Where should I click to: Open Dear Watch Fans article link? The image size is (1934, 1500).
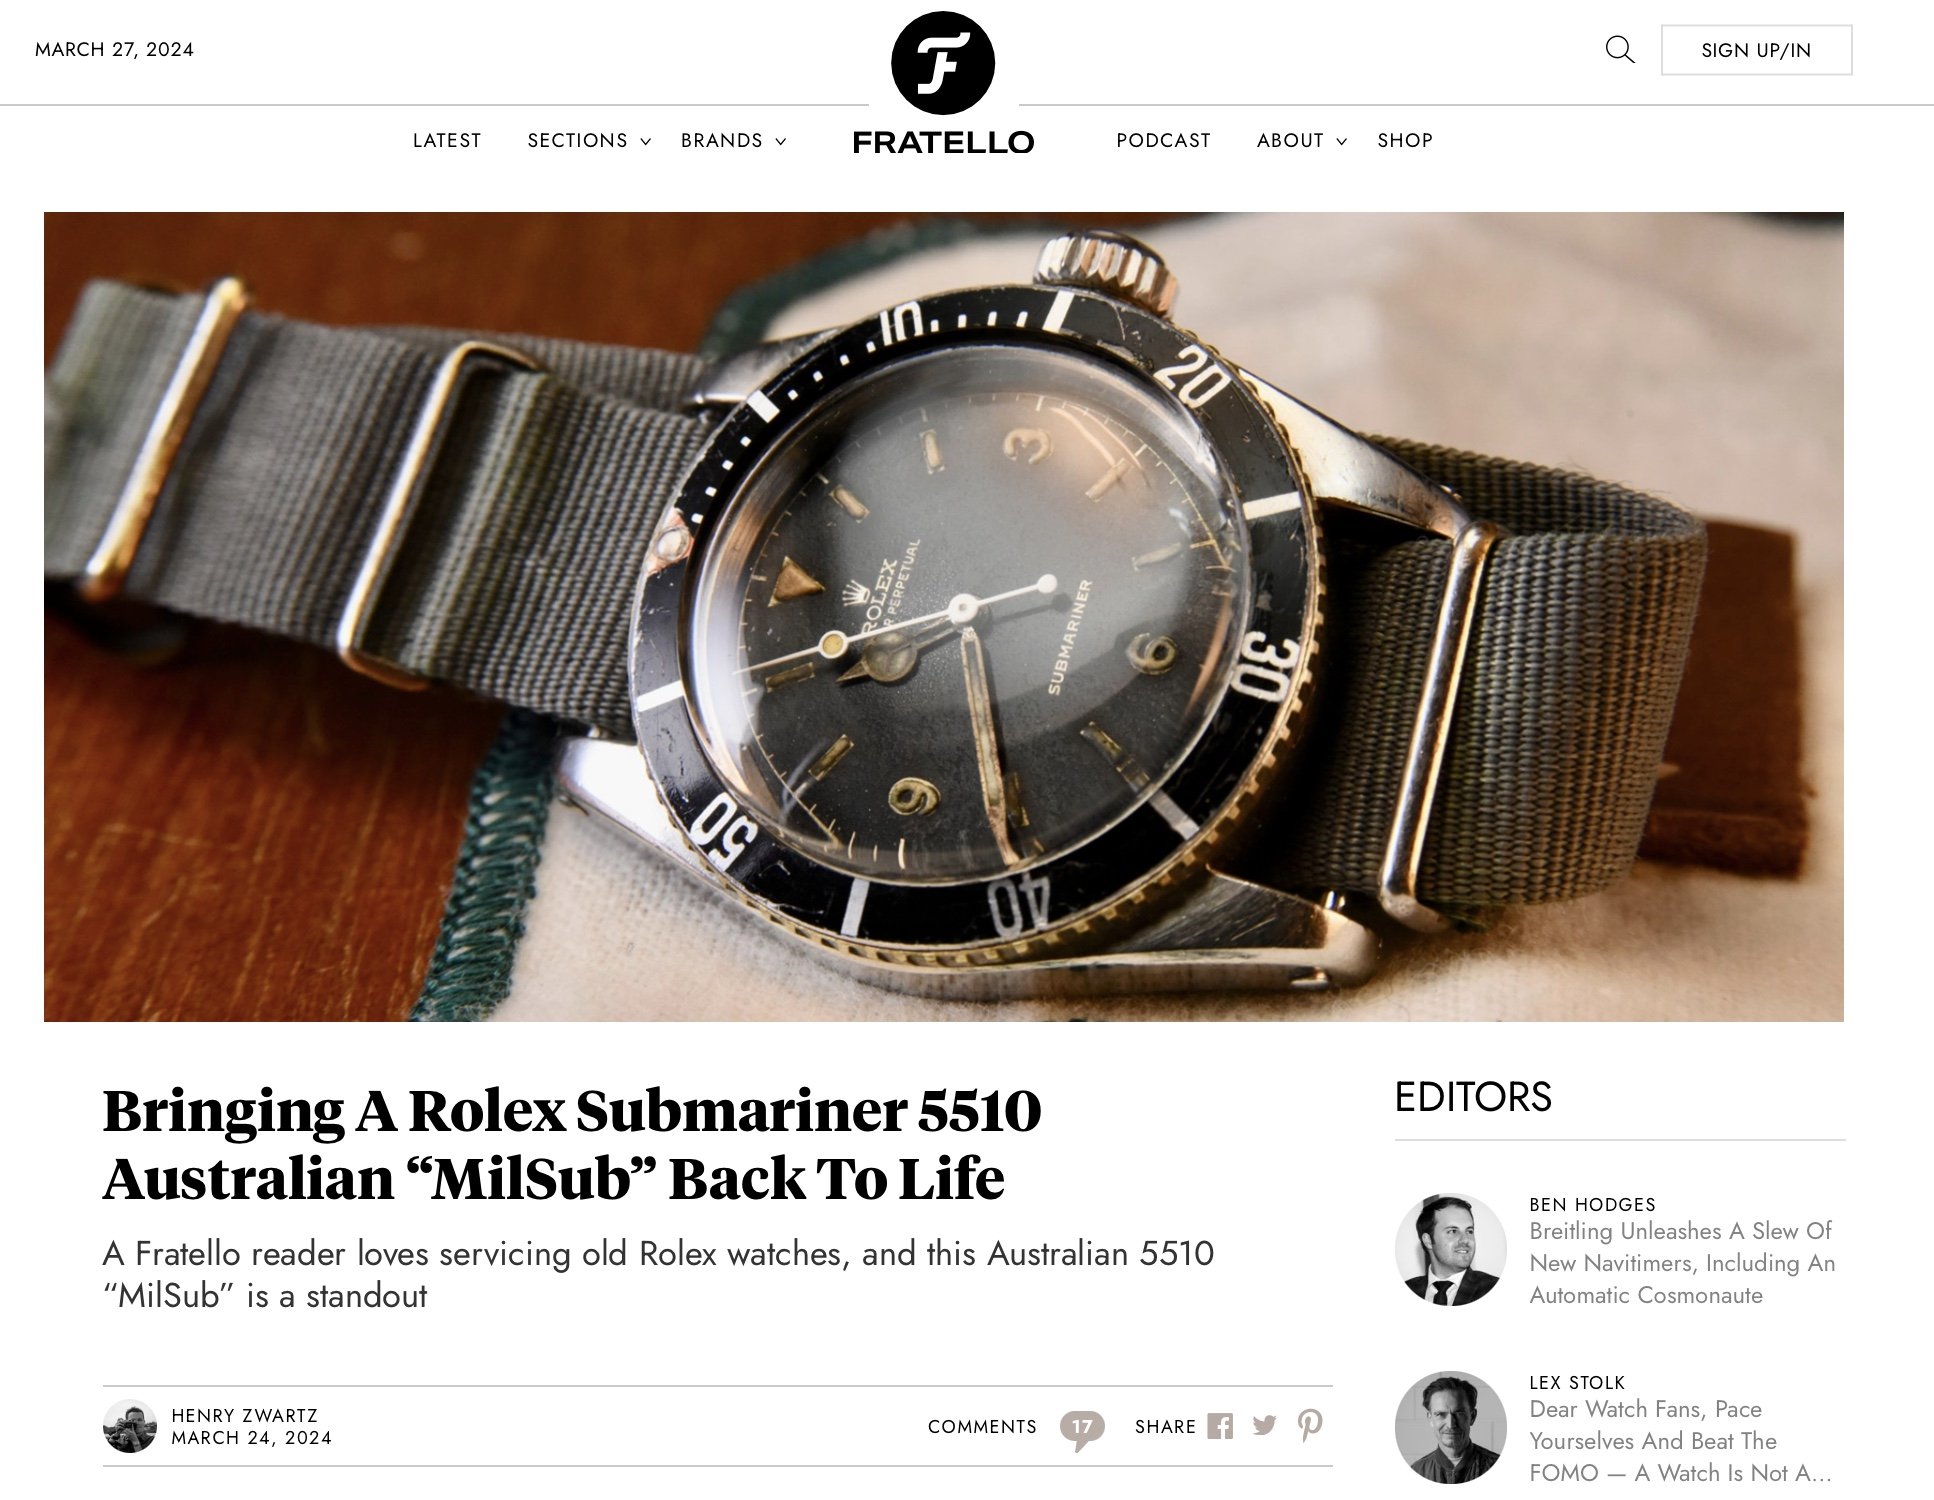tap(1680, 1441)
